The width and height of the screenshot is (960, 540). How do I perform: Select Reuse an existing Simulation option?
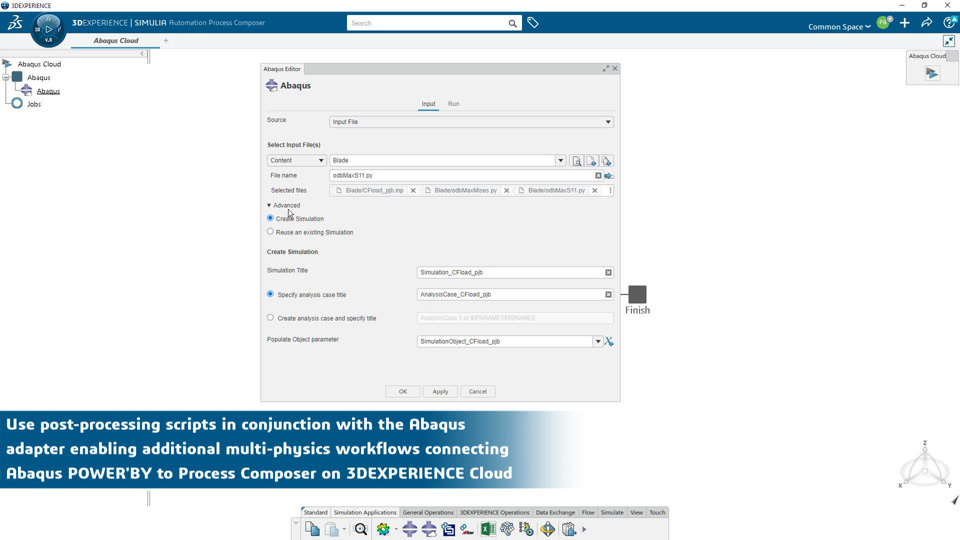[270, 232]
